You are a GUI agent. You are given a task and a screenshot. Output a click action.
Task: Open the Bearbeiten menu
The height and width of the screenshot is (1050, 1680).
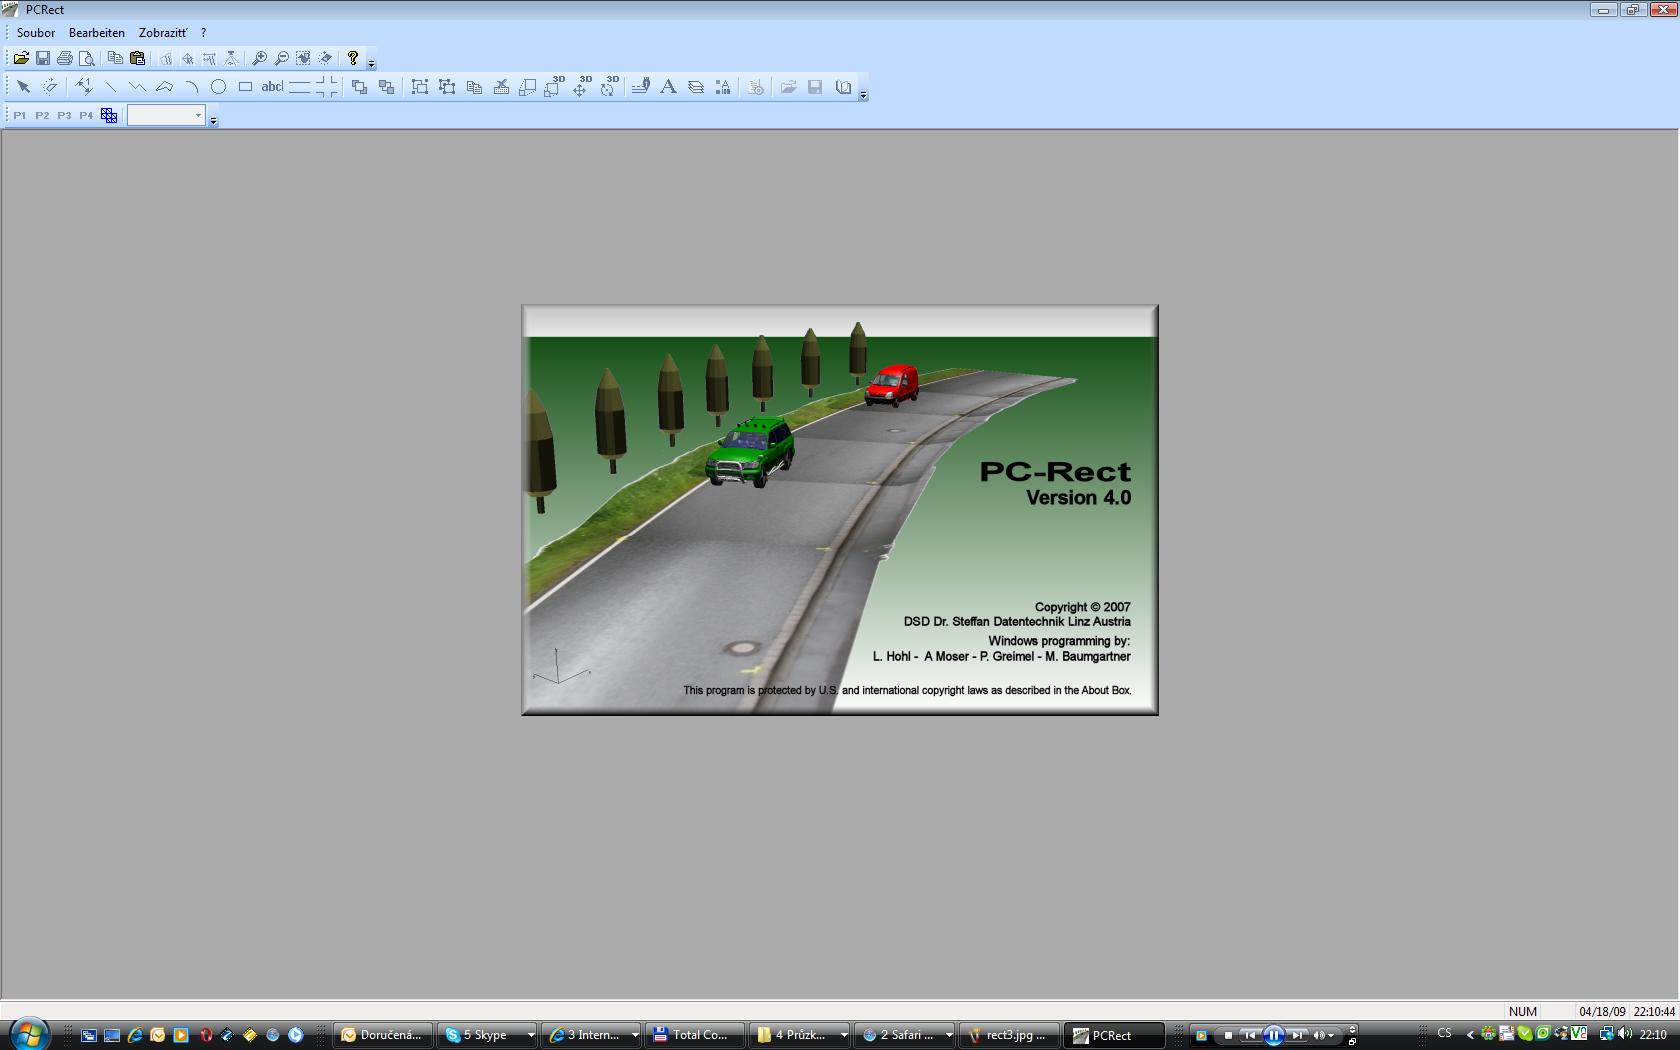tap(97, 32)
